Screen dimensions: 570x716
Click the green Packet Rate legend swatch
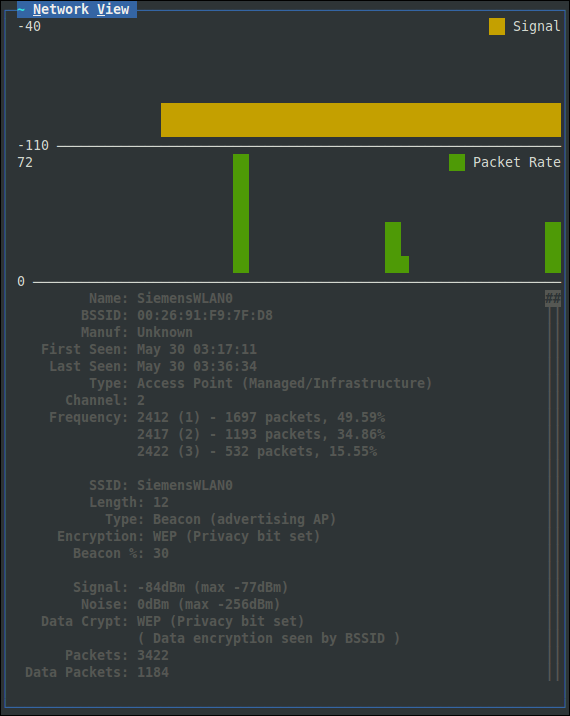coord(457,162)
